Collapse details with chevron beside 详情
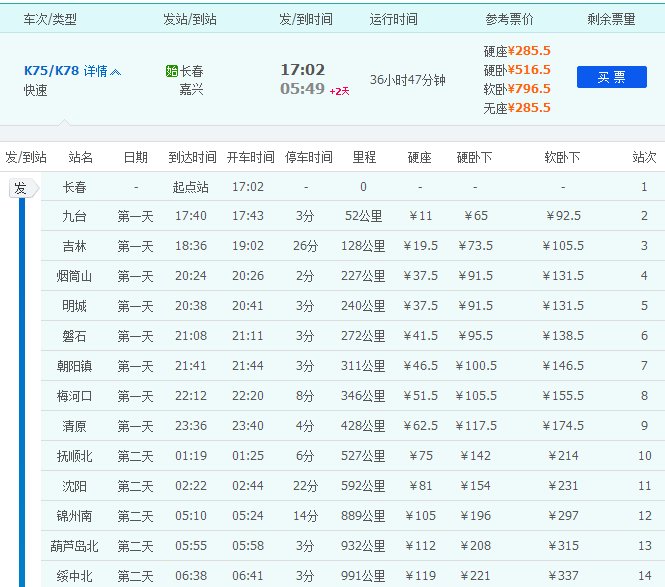665x587 pixels. tap(115, 72)
